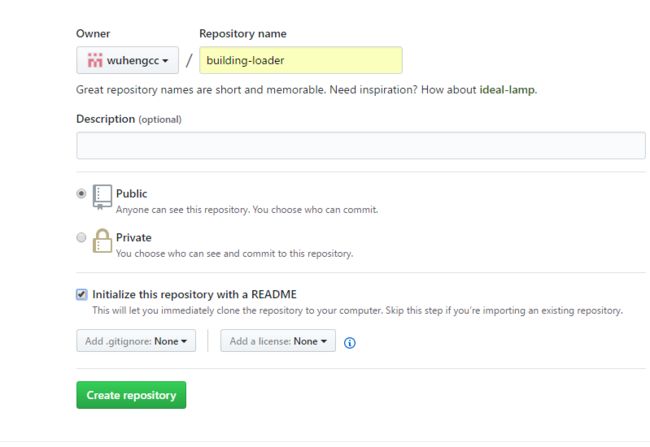Click the Create repository button
The height and width of the screenshot is (447, 650).
tap(131, 395)
